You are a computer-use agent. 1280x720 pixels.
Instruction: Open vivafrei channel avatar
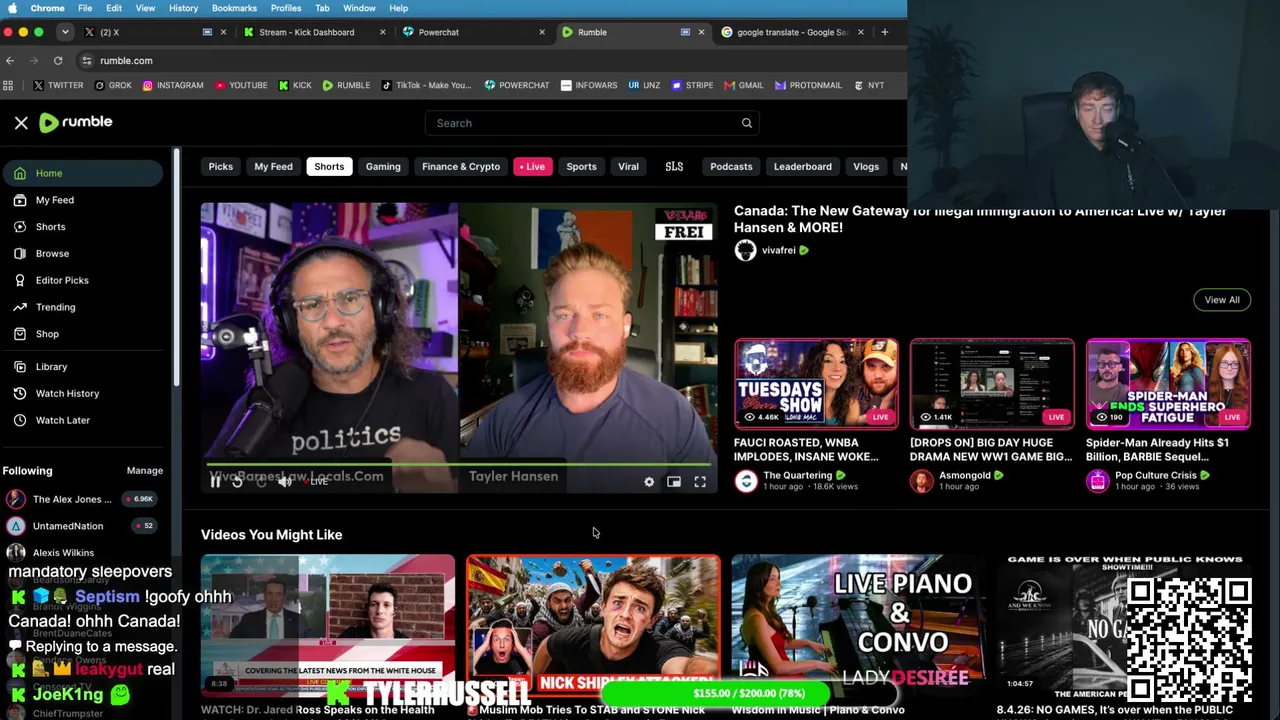click(x=745, y=250)
